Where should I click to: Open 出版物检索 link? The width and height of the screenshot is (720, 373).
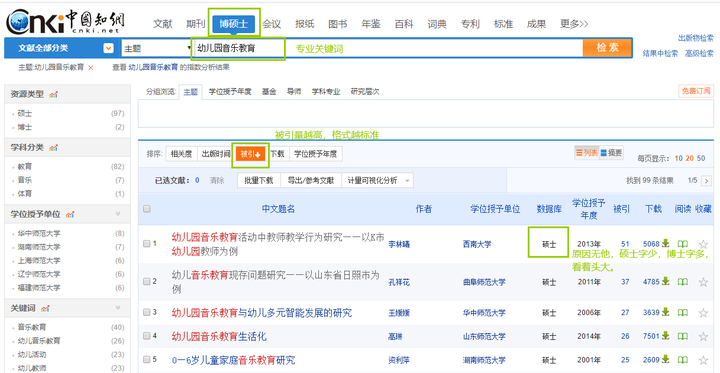tap(696, 38)
